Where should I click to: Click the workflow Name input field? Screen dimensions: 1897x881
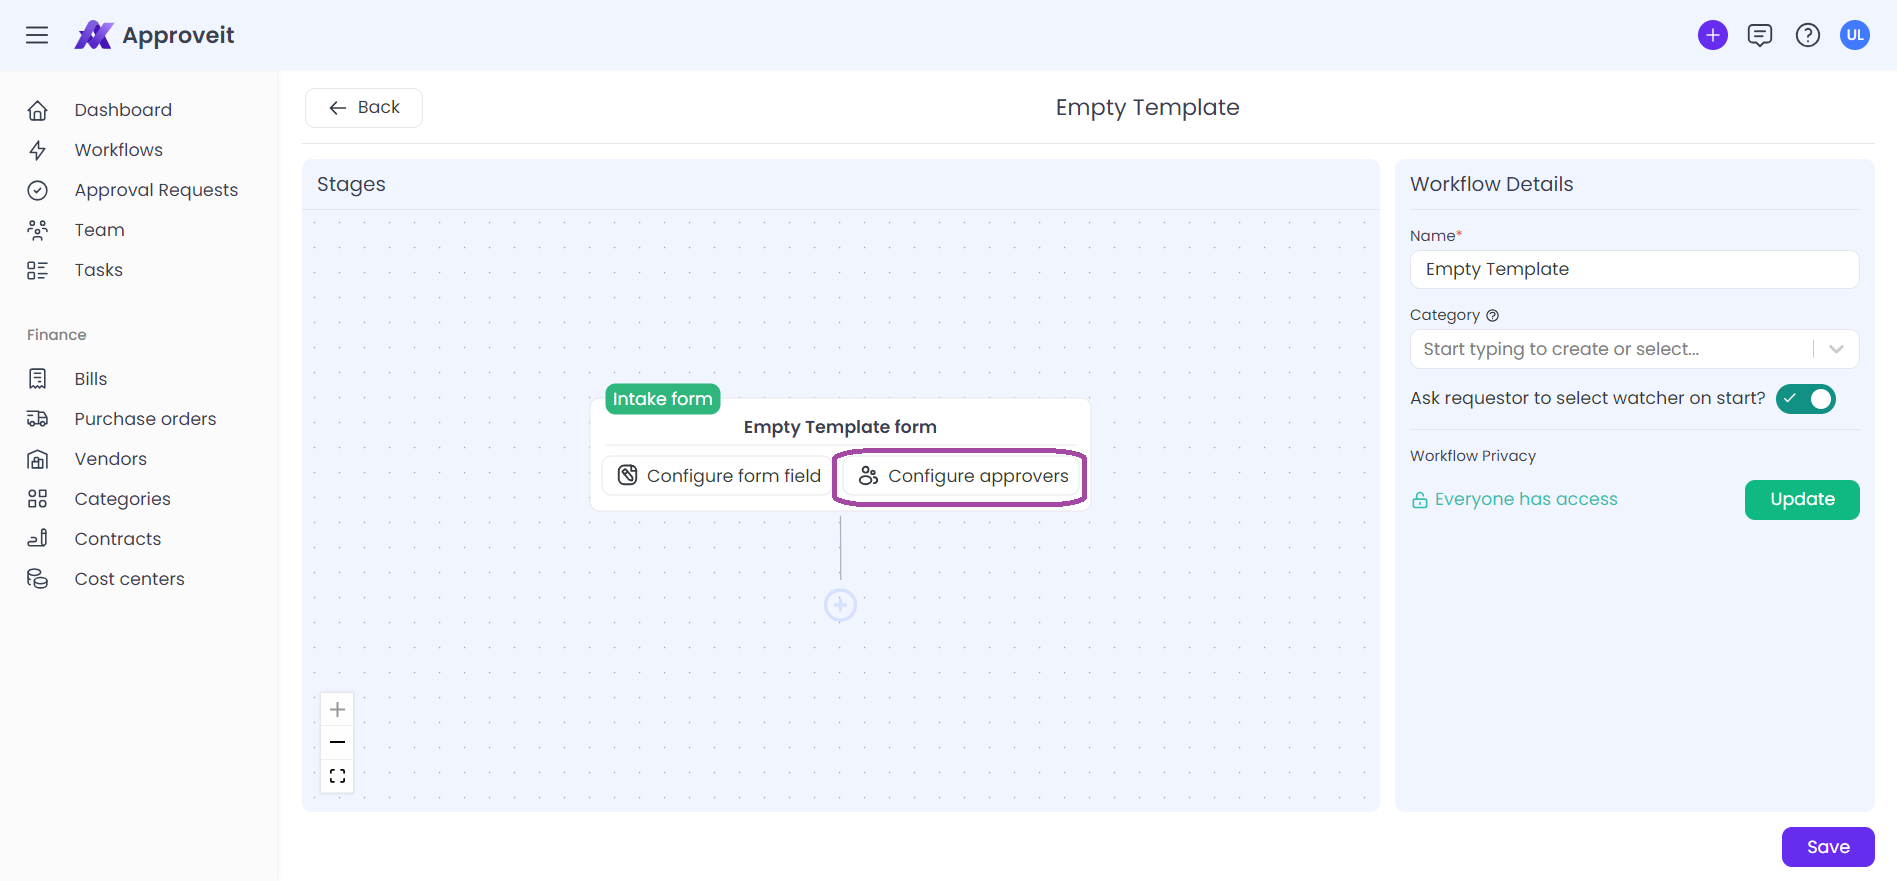(x=1635, y=270)
